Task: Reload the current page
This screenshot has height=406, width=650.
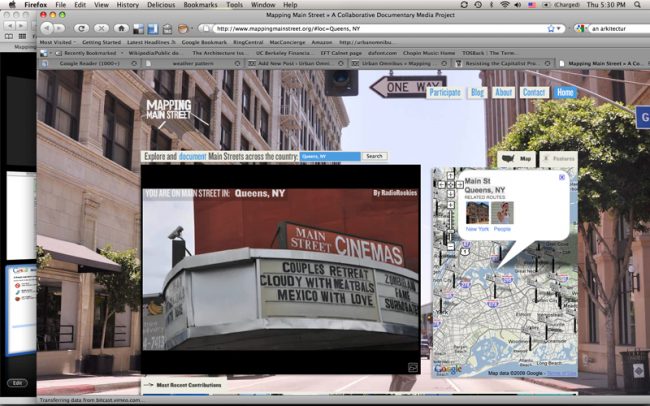Action: point(82,28)
